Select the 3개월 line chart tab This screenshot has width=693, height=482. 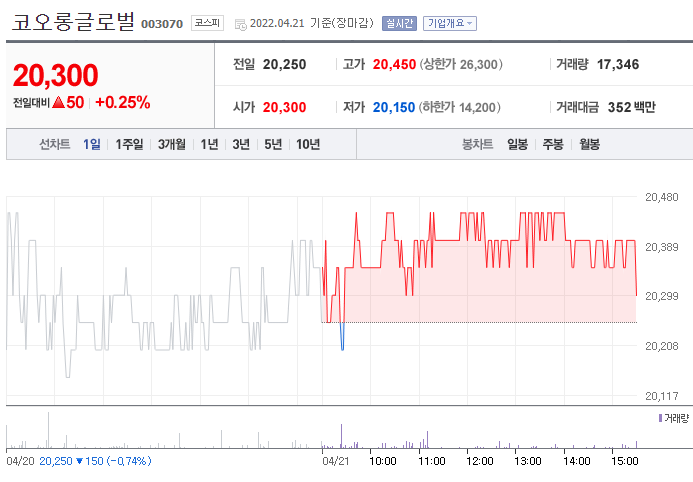tap(172, 144)
